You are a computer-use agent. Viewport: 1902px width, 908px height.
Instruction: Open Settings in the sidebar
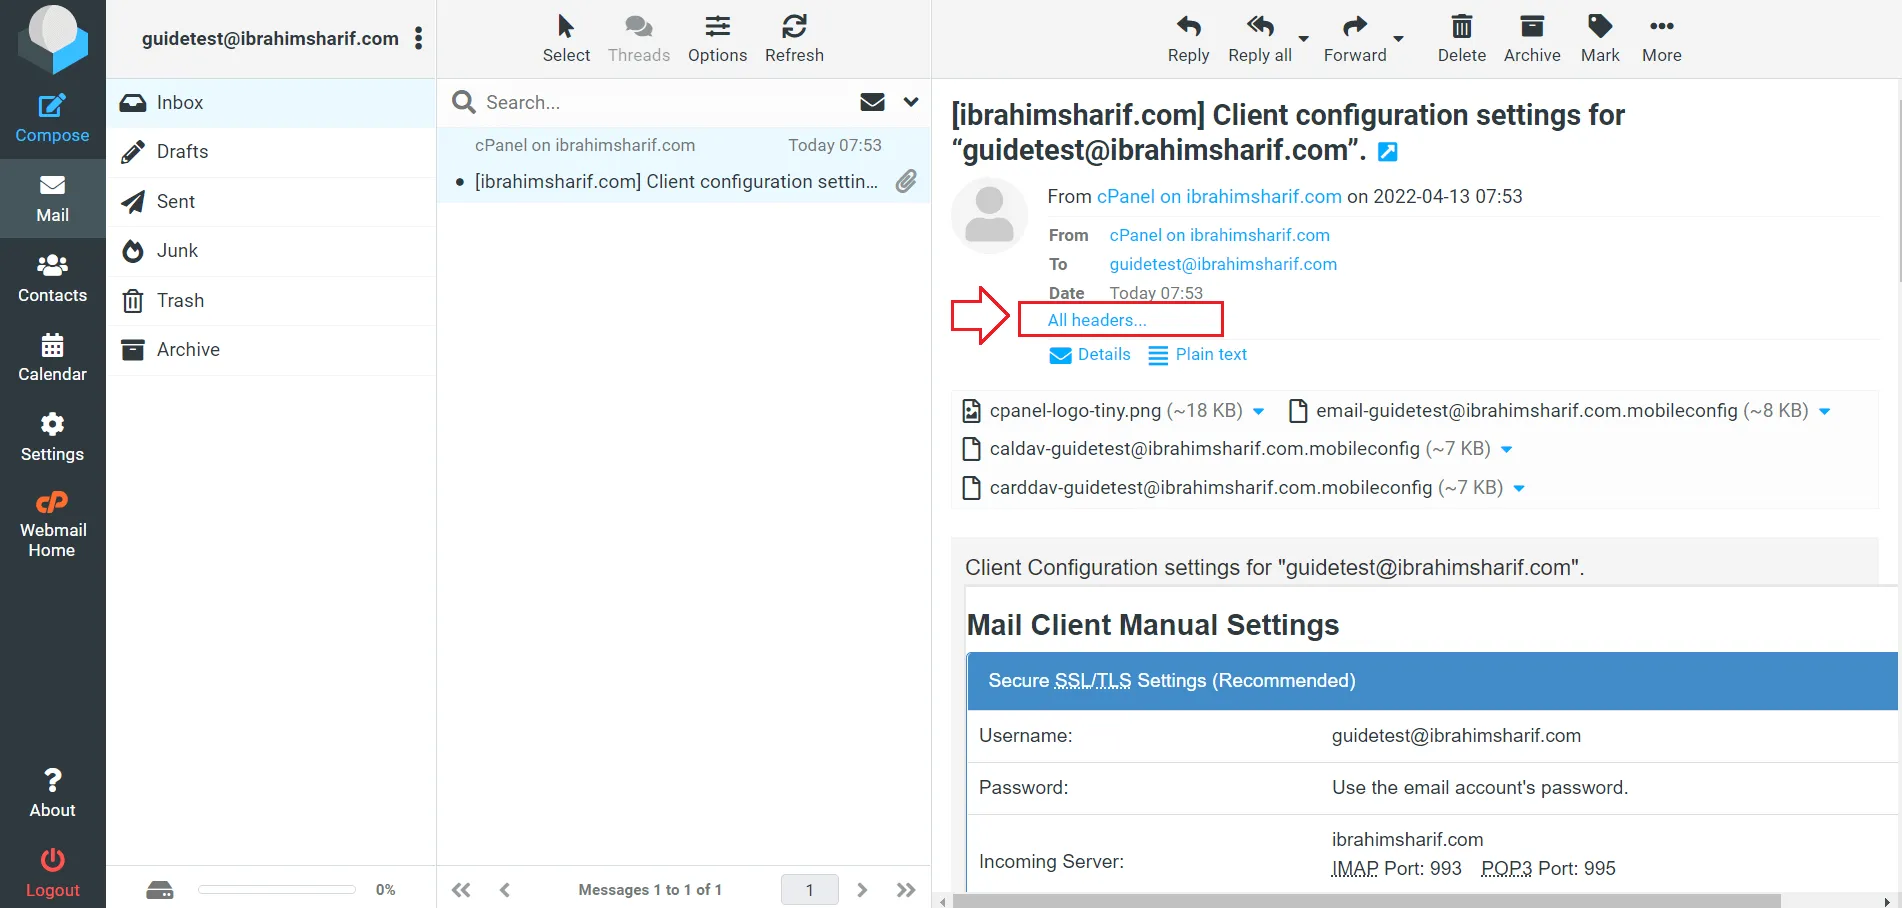(x=52, y=438)
